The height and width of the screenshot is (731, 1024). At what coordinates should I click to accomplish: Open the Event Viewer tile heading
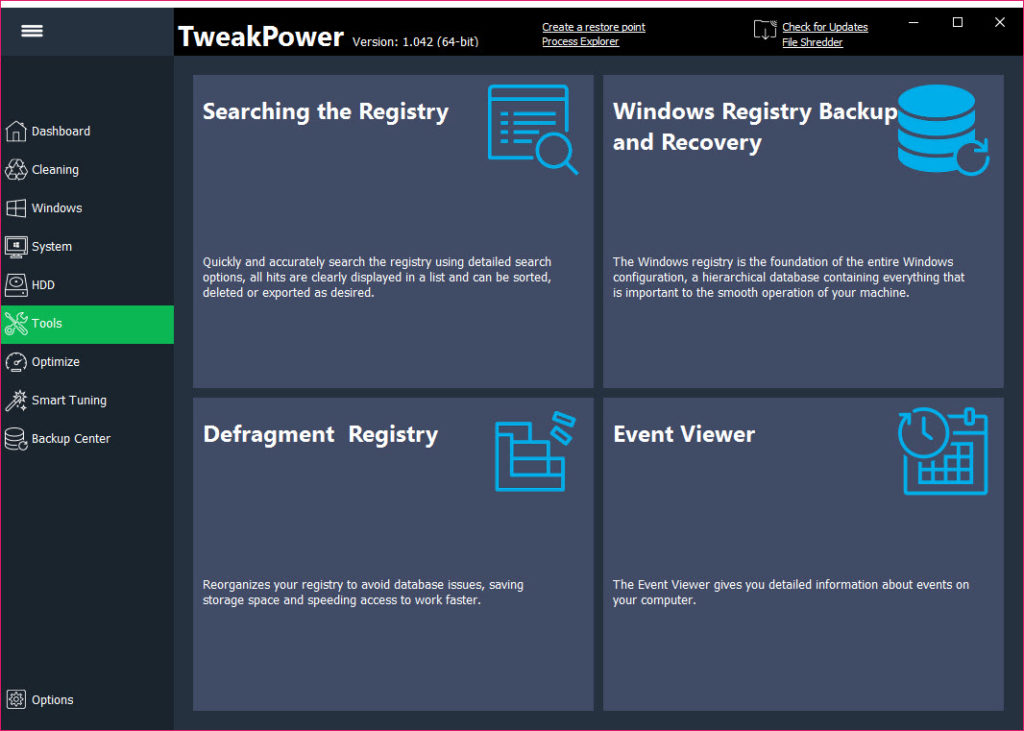click(x=684, y=434)
